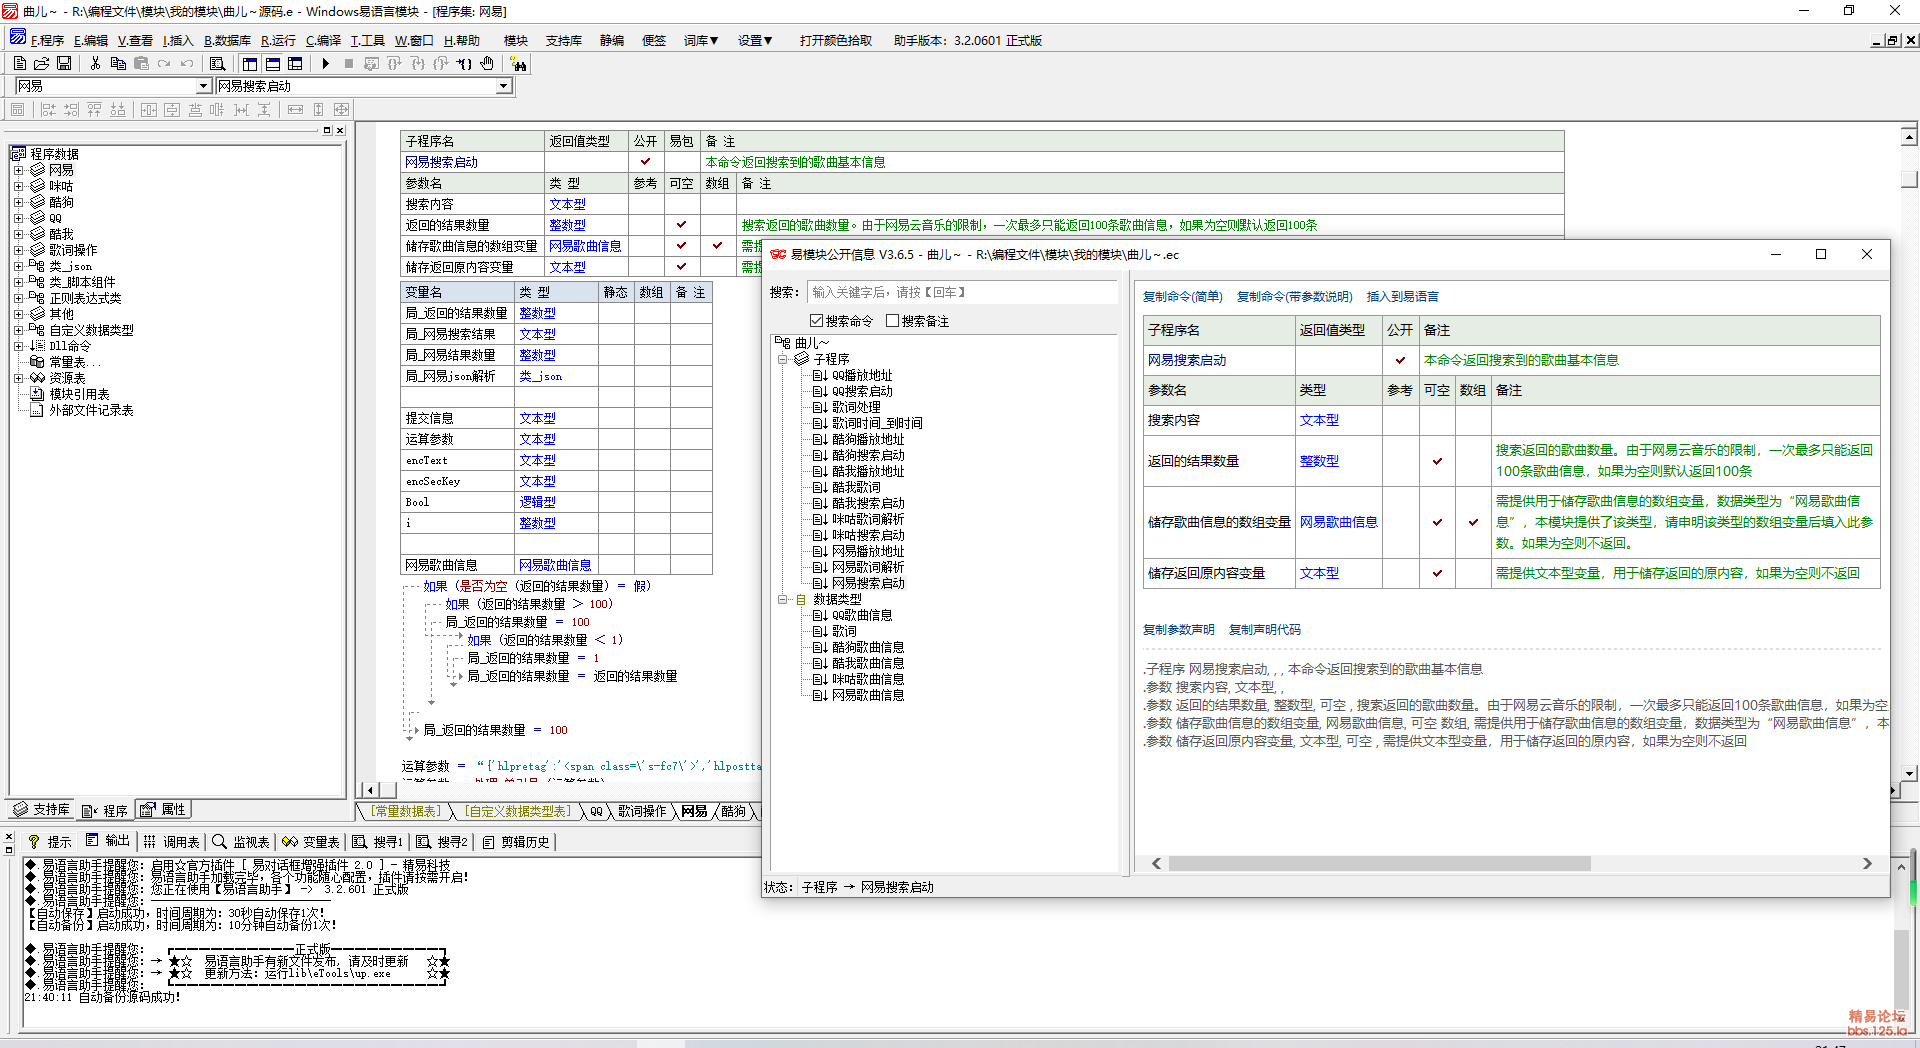This screenshot has width=1920, height=1048.
Task: Open the 监视表 watch table tab
Action: [241, 842]
